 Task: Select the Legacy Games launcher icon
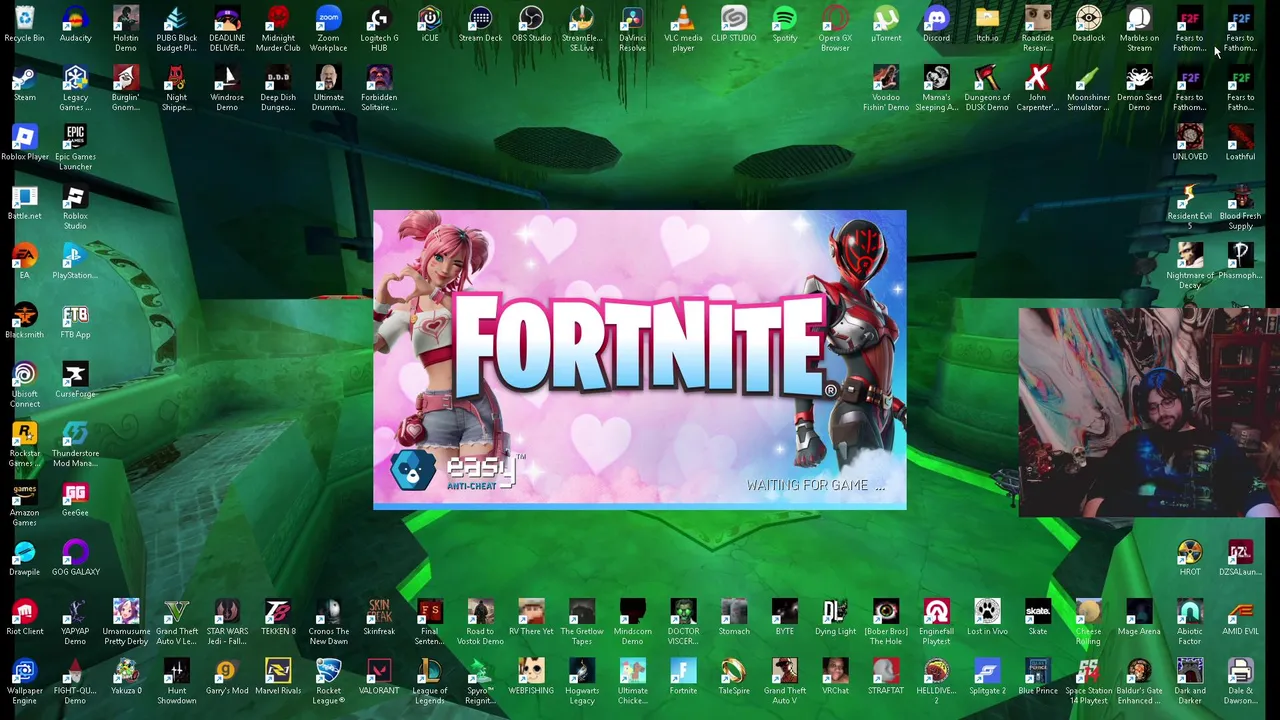pyautogui.click(x=75, y=88)
